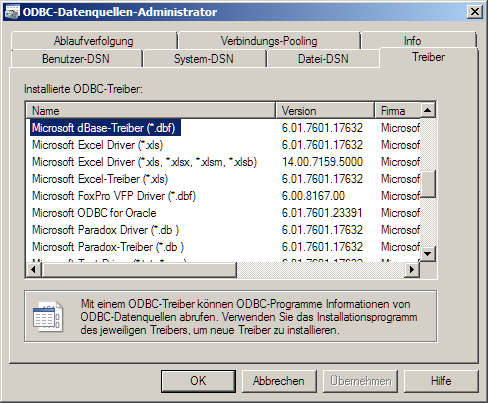Close the ODBC-Datenquellen-Administrator window
The width and height of the screenshot is (488, 403).
(475, 12)
